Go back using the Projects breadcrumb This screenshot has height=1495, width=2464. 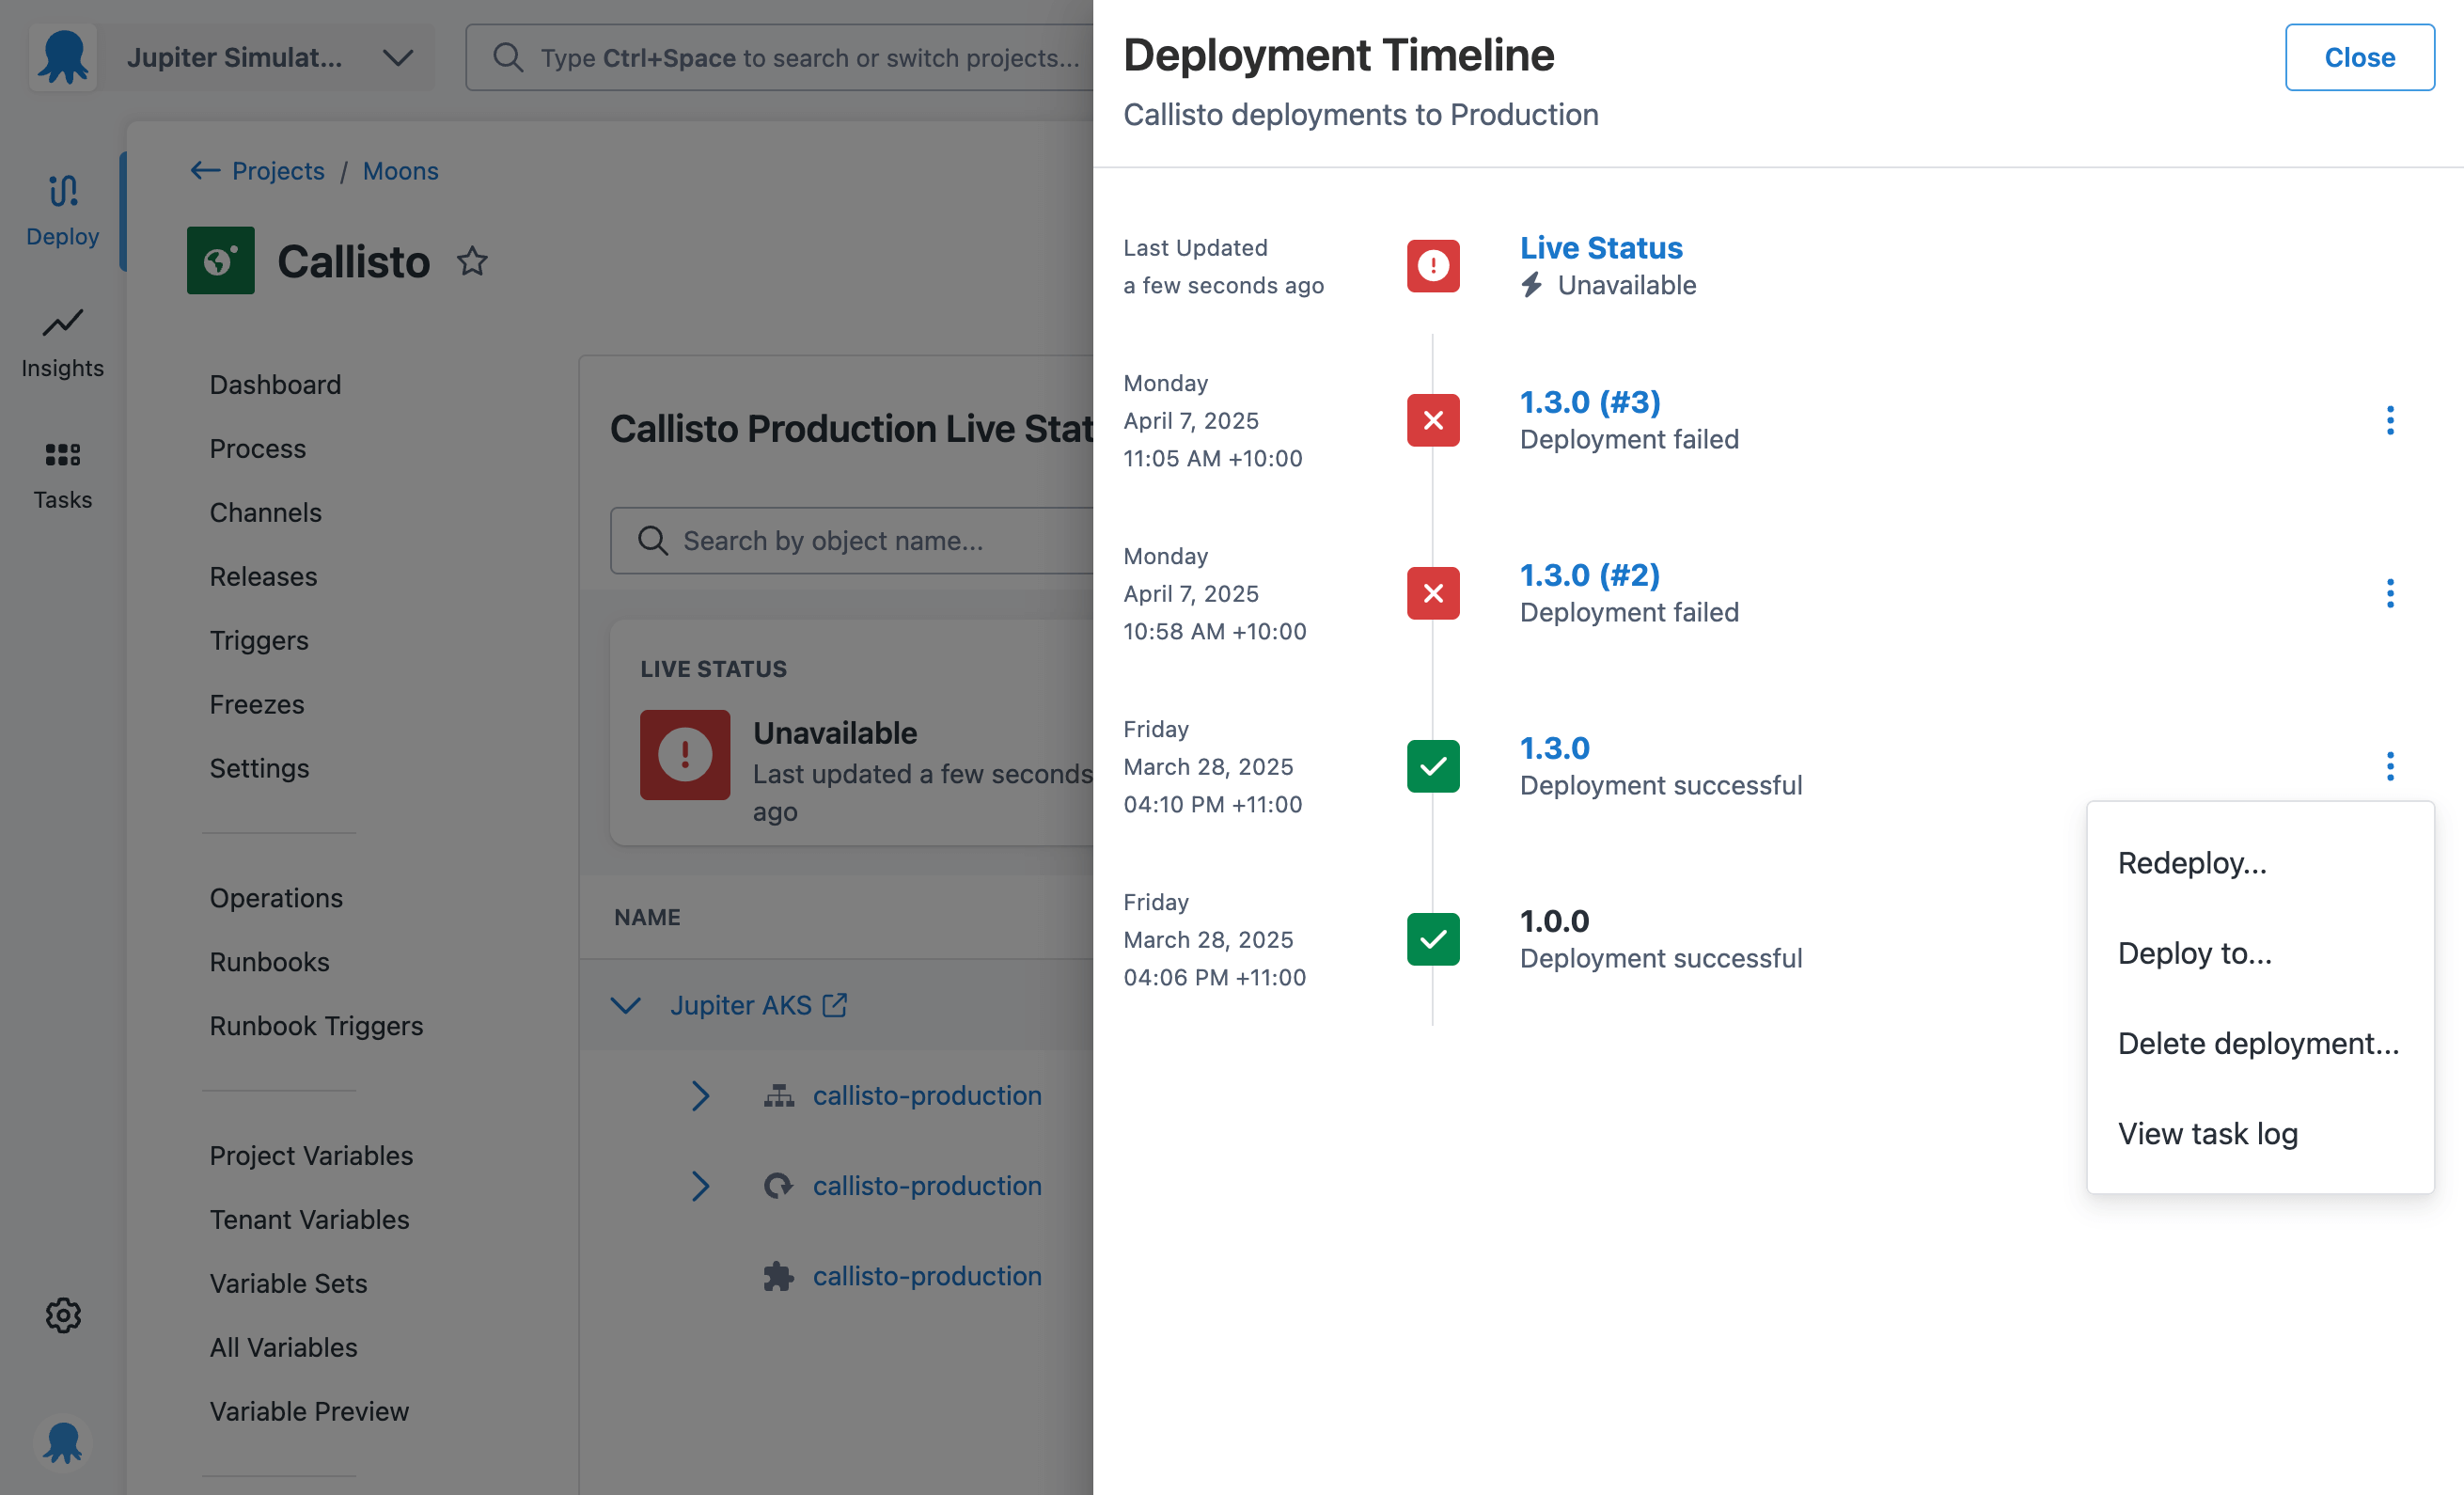[x=277, y=170]
